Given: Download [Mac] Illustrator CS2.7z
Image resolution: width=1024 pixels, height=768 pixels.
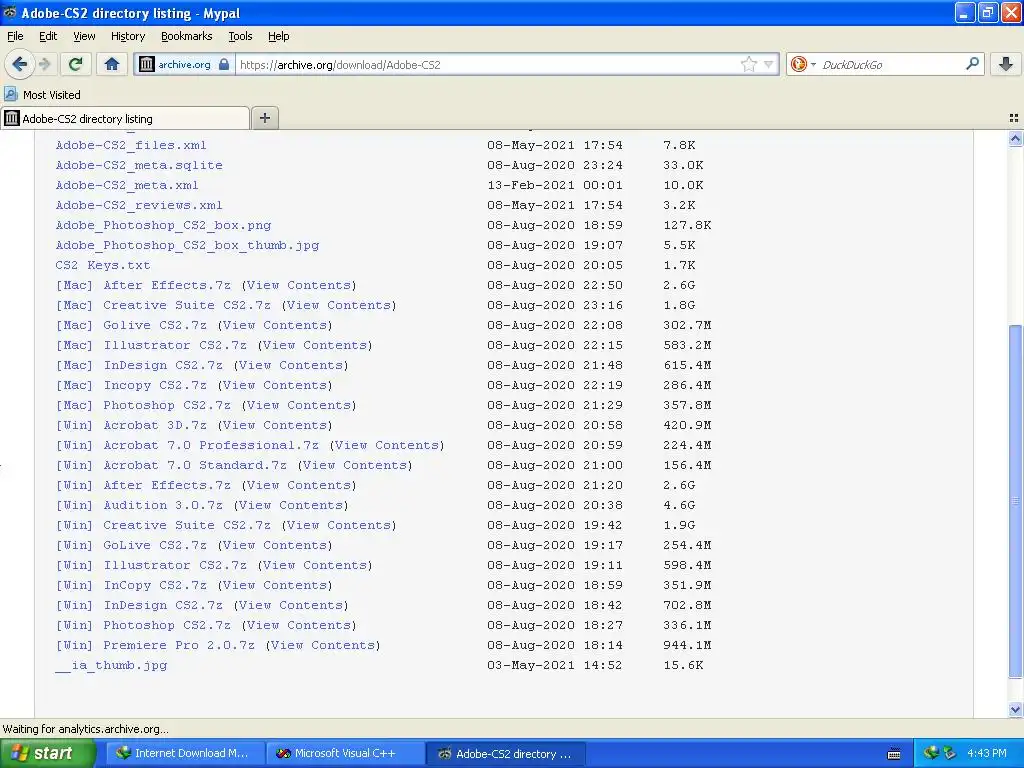Looking at the screenshot, I should [151, 345].
